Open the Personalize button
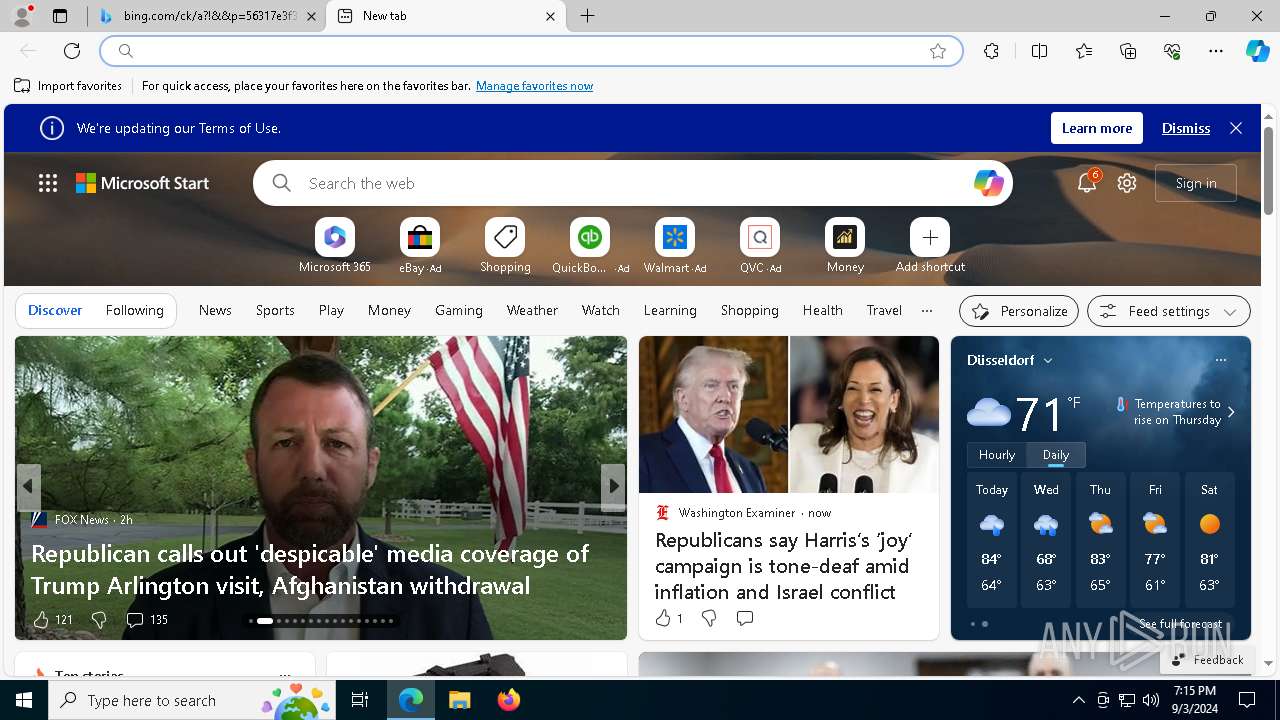 [x=1019, y=311]
